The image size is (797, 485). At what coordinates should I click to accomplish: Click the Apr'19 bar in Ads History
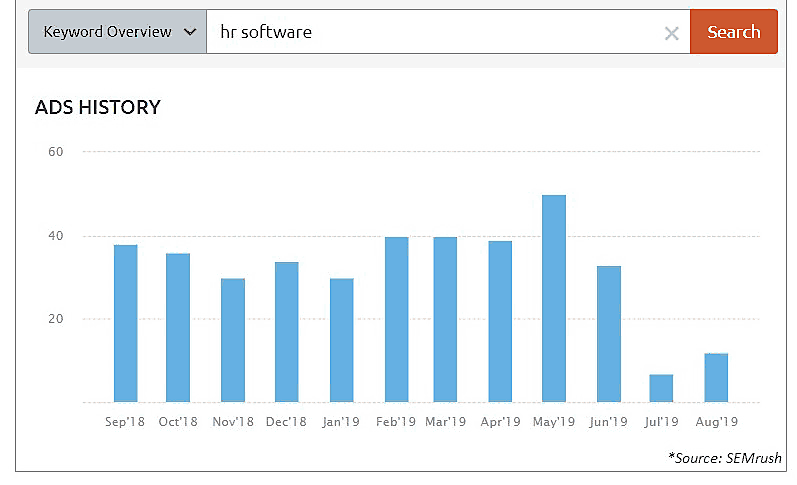(x=500, y=321)
